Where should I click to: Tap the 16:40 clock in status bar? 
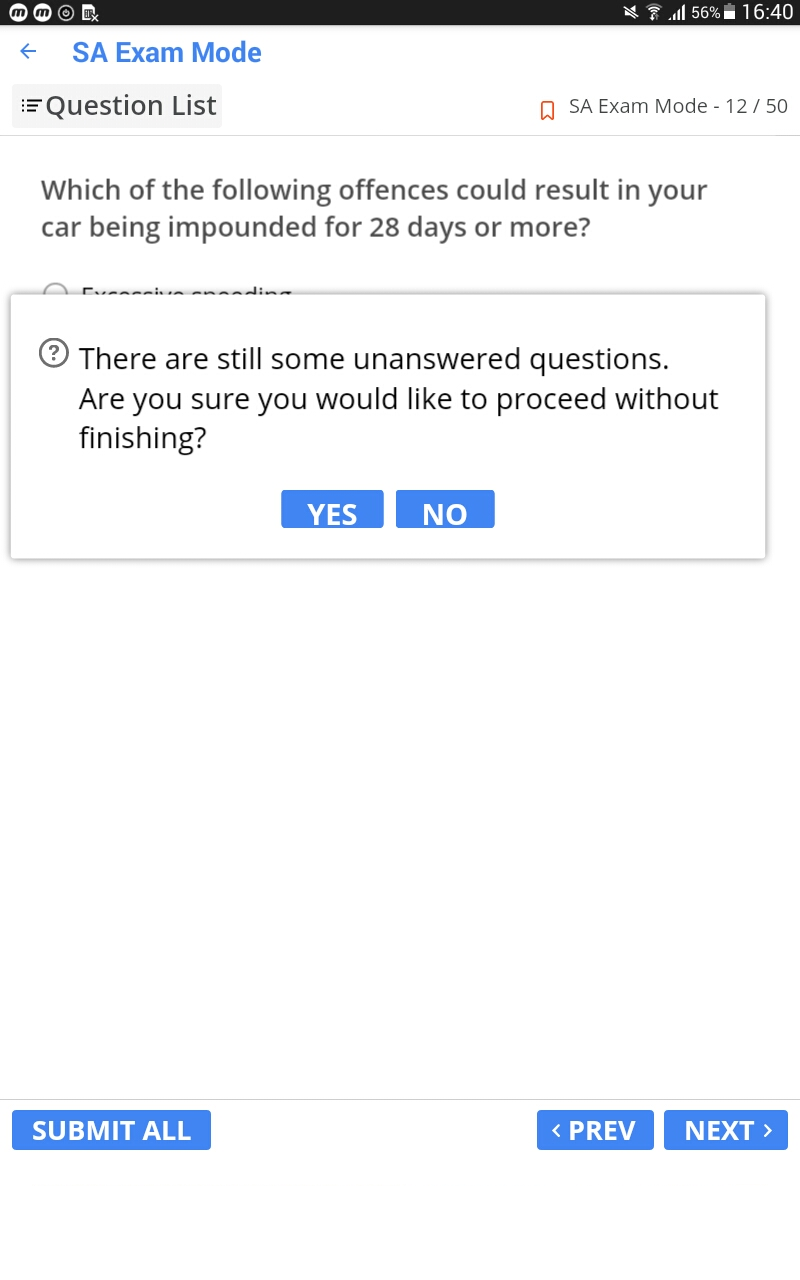[767, 12]
